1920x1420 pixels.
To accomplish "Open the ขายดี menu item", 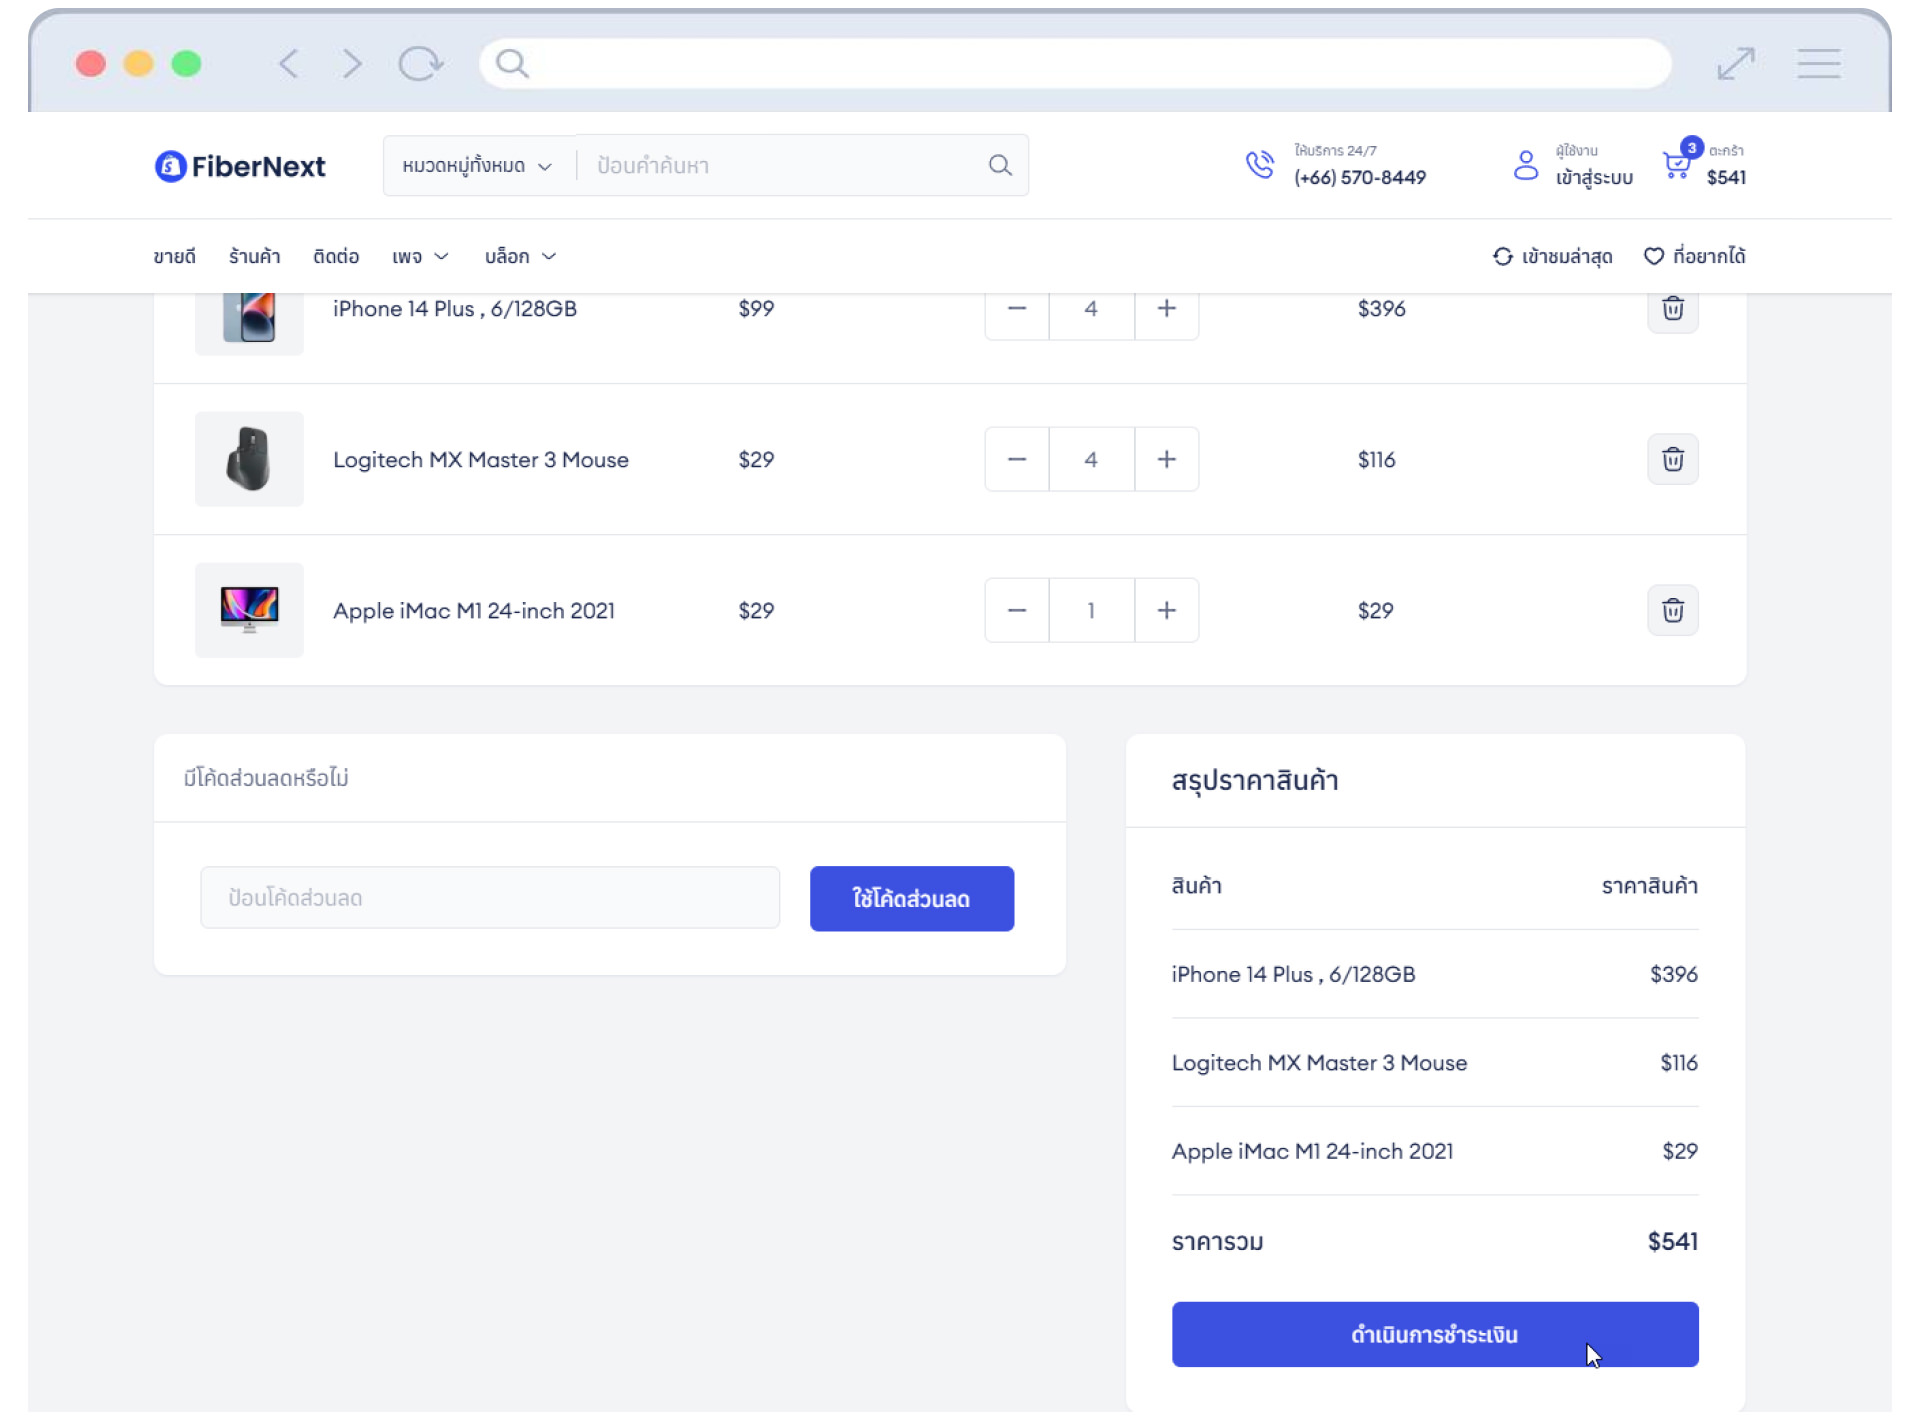I will click(175, 257).
